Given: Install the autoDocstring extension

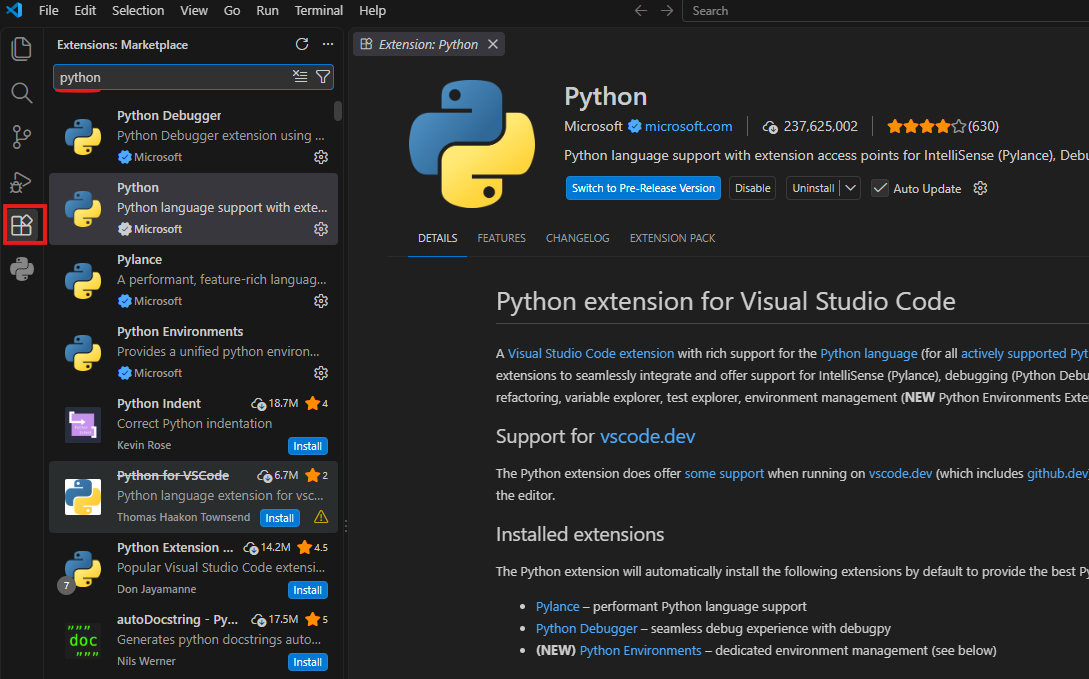Looking at the screenshot, I should [x=308, y=662].
